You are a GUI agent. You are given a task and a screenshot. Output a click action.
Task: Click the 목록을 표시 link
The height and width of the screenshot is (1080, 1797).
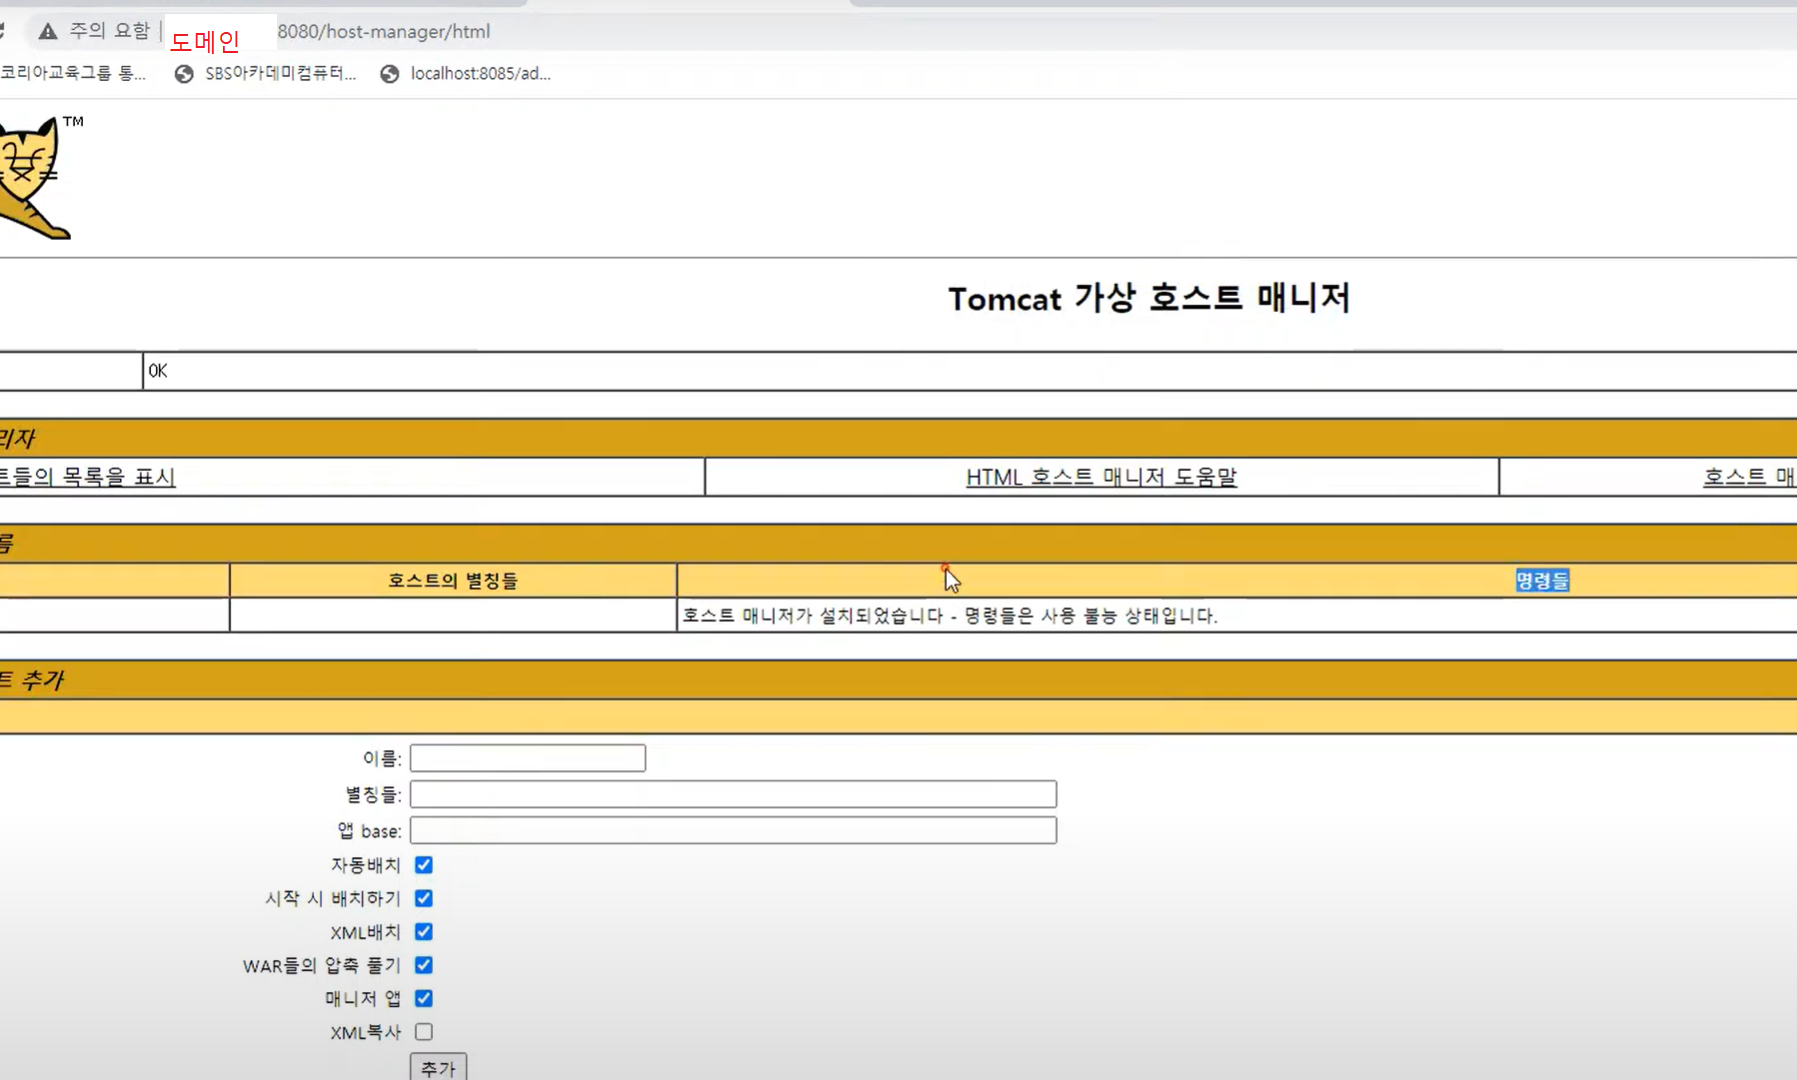coord(87,477)
